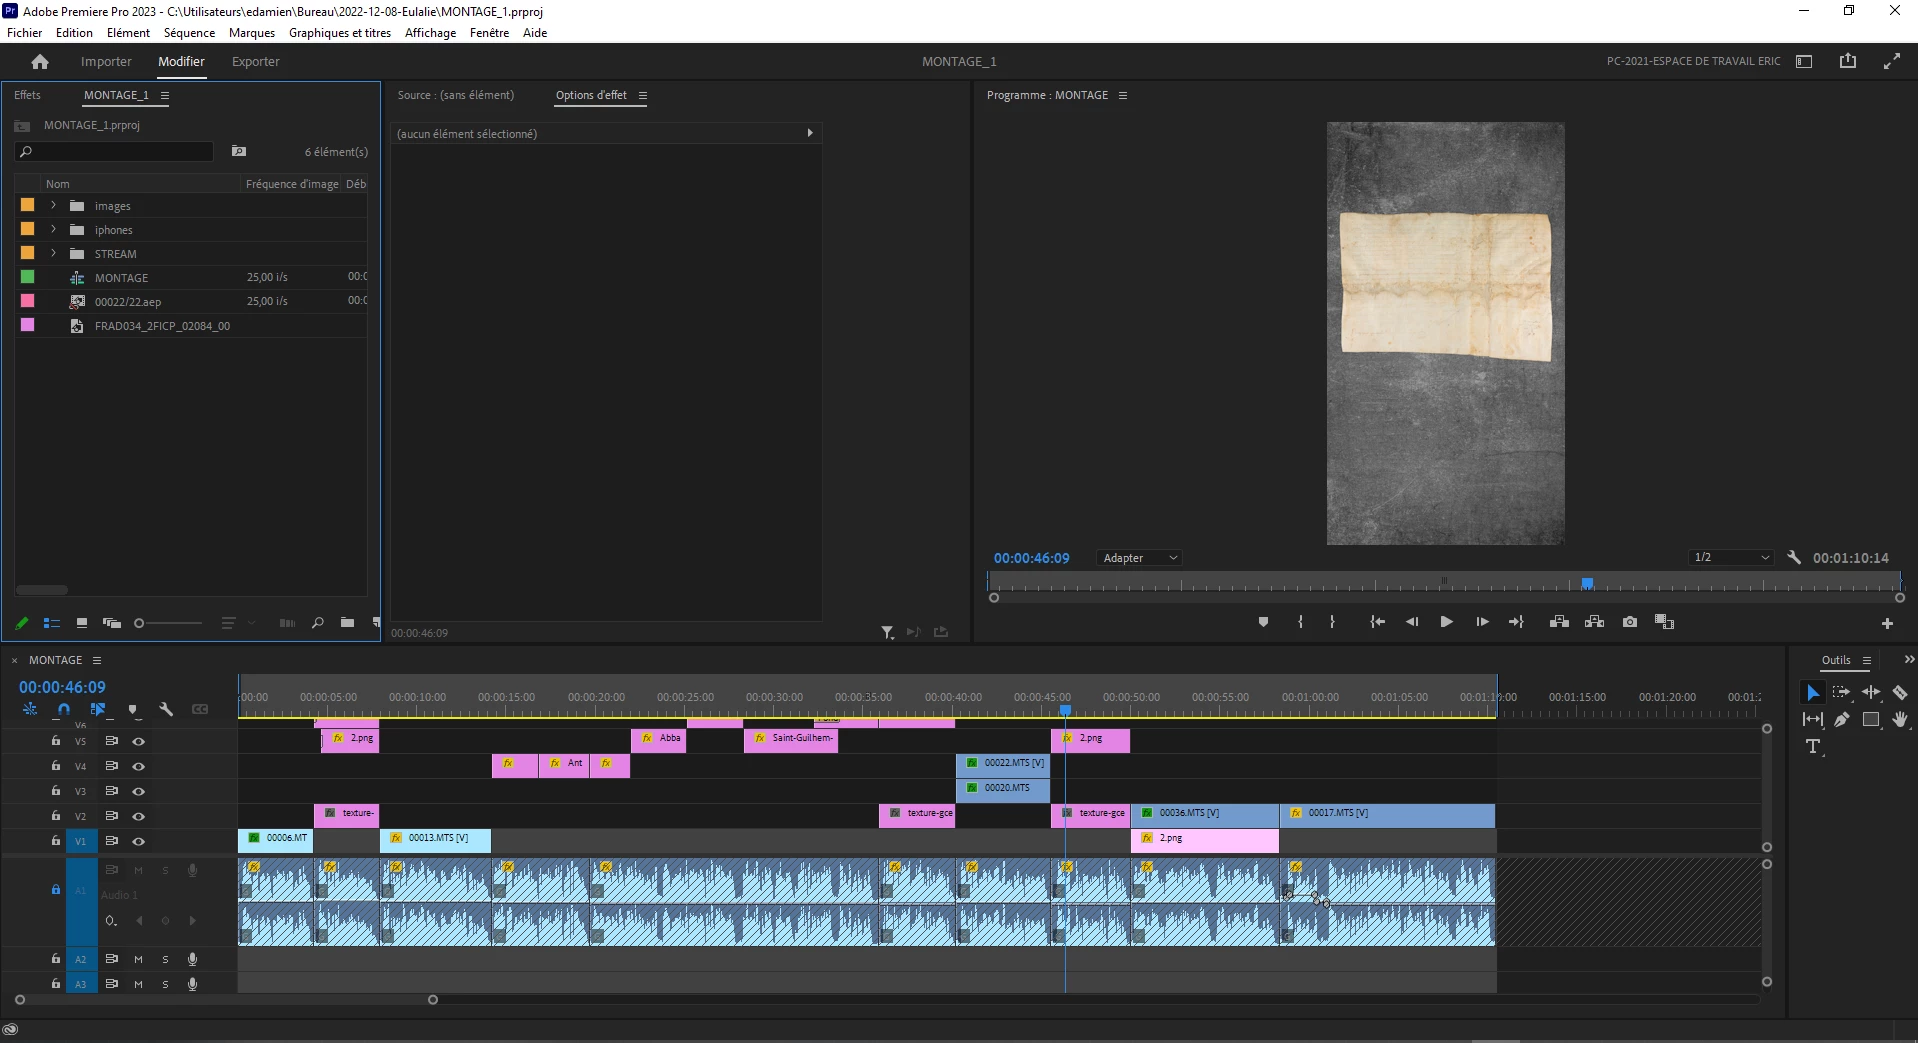Open the Graphiques et titres menu

[x=340, y=33]
